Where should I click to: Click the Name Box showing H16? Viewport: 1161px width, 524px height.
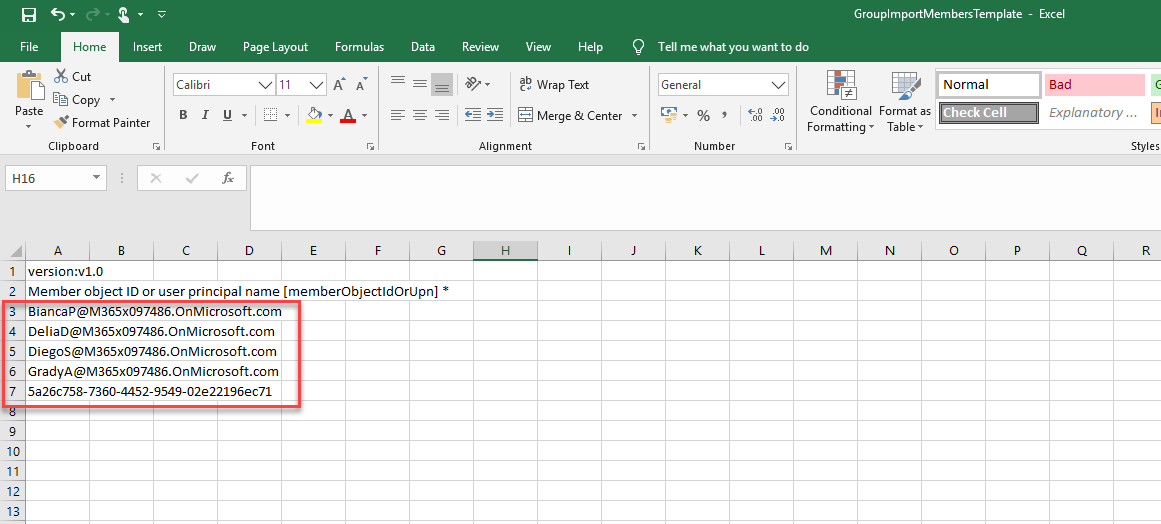pos(56,178)
